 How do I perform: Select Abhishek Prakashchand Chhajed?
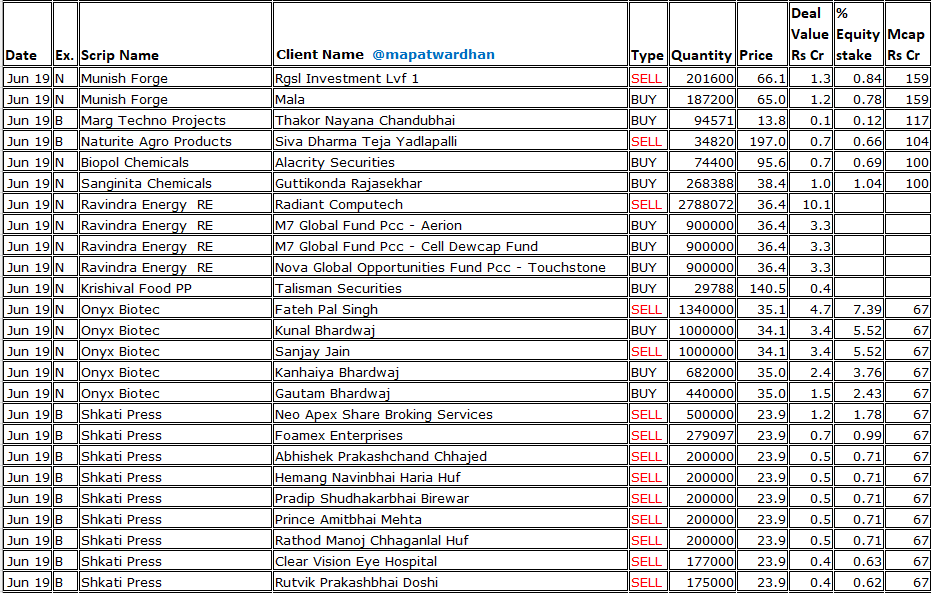(x=380, y=456)
